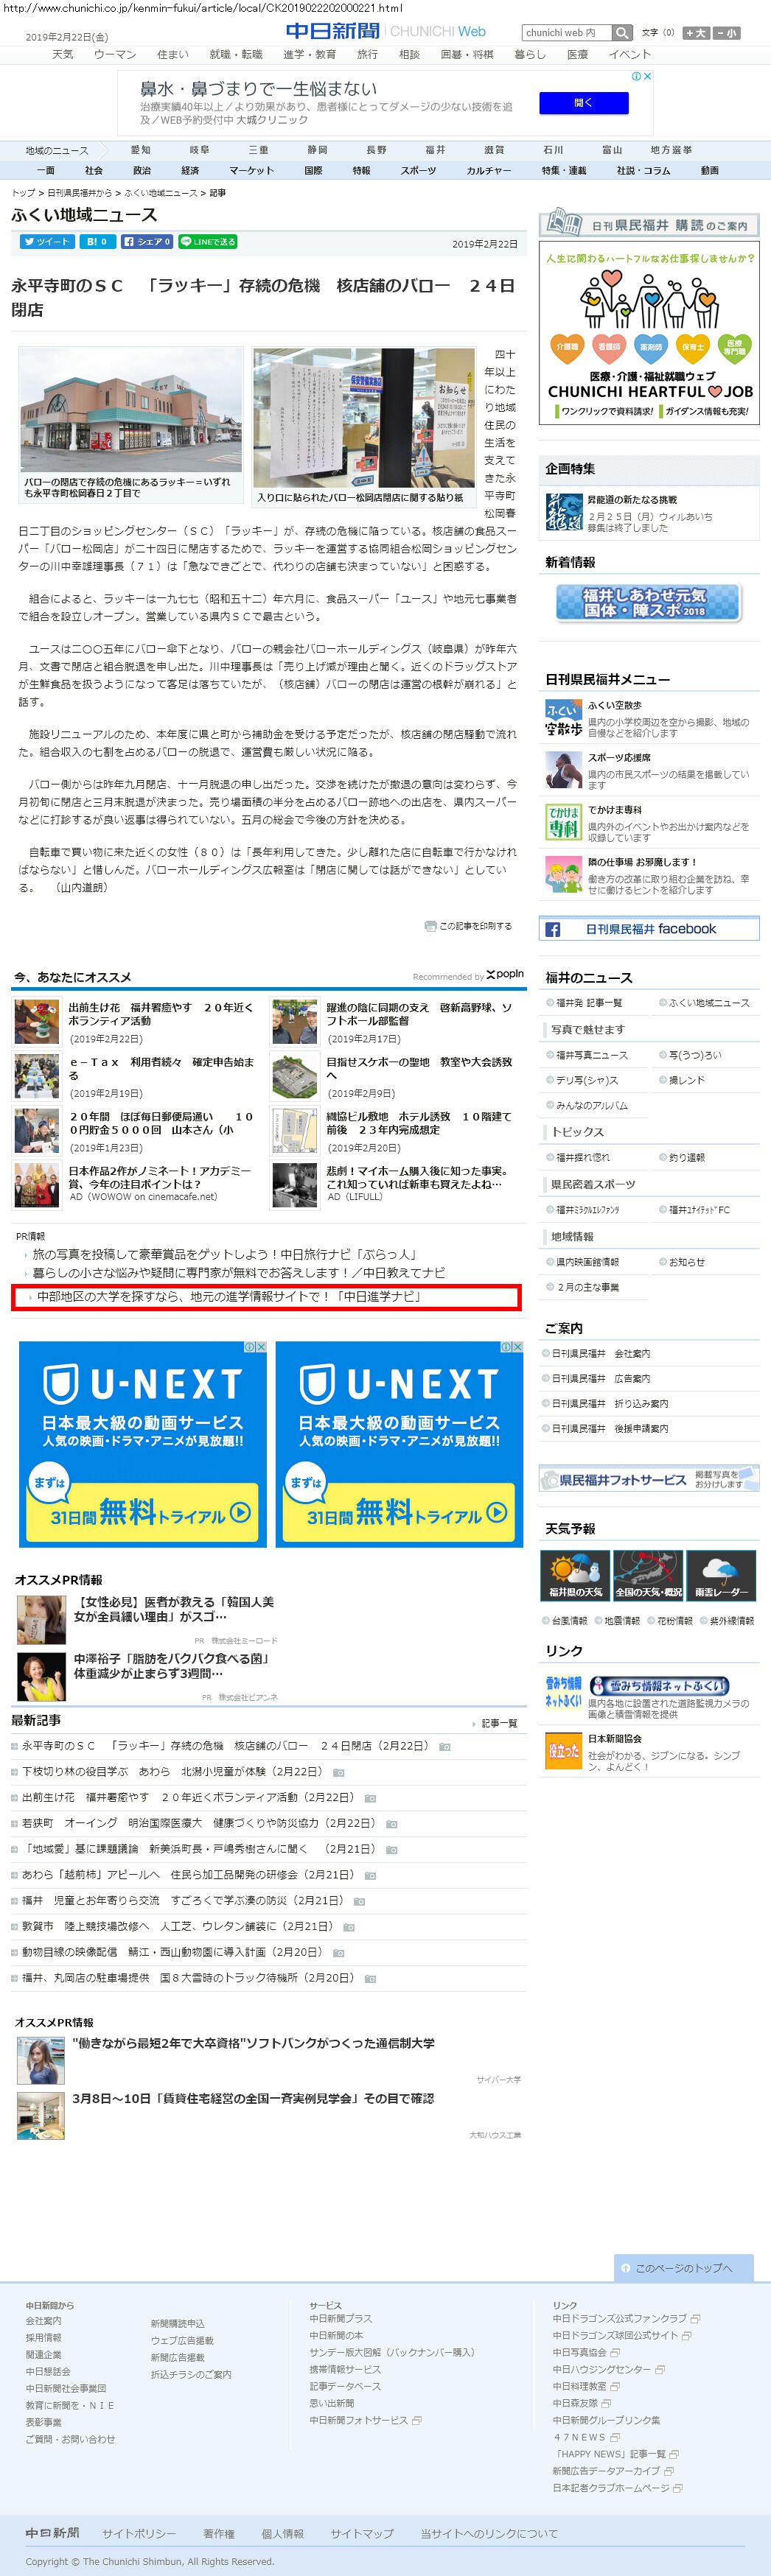Image resolution: width=771 pixels, height=2576 pixels.
Task: Click the chunichi web search field
Action: pyautogui.click(x=566, y=33)
